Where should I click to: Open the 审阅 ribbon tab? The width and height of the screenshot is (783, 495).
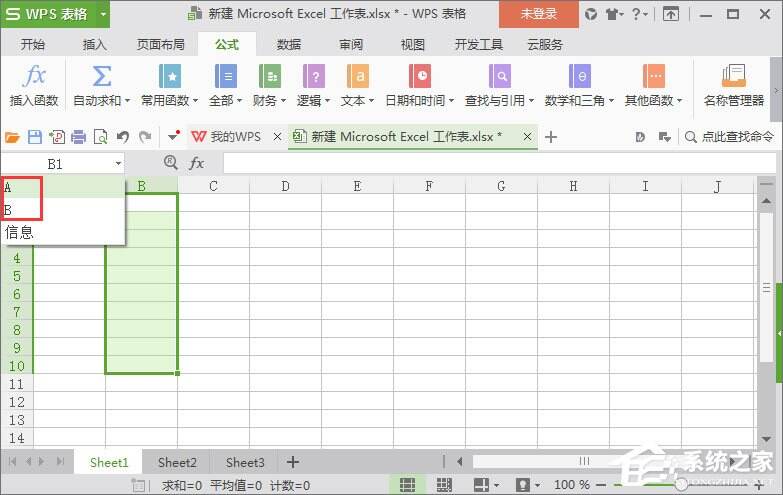pos(351,44)
